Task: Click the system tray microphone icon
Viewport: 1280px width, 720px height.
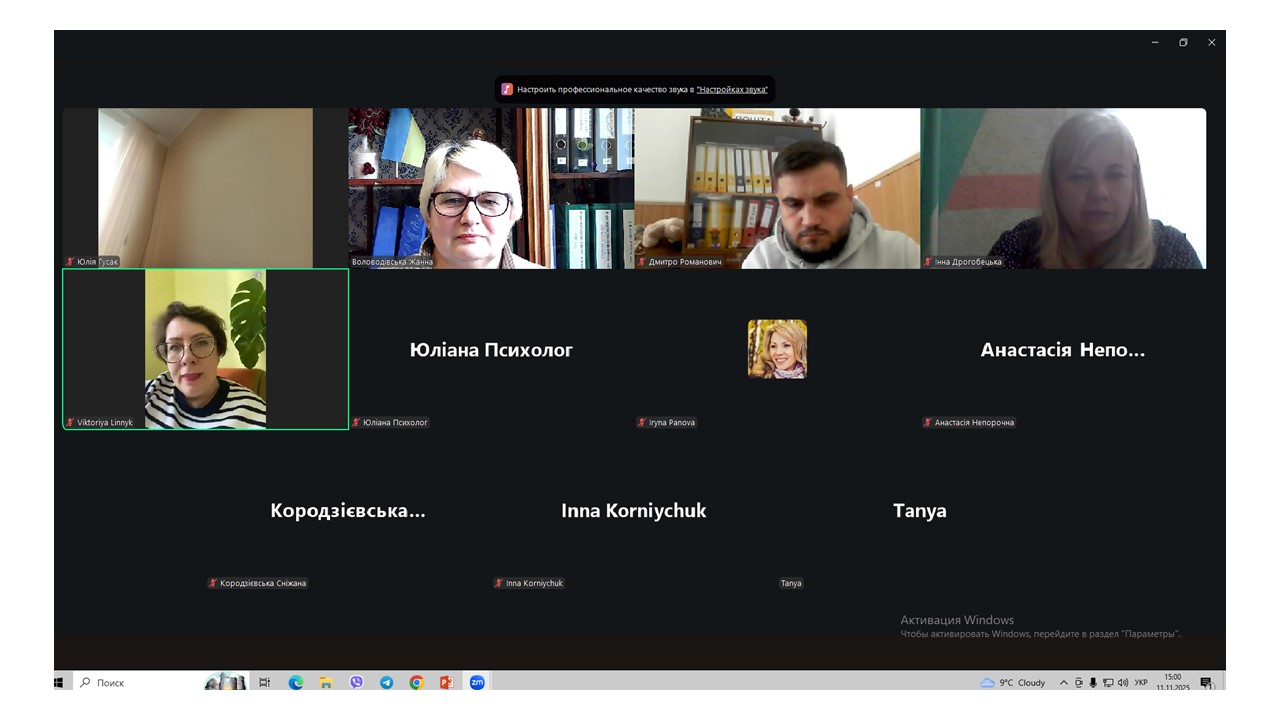Action: click(1093, 683)
